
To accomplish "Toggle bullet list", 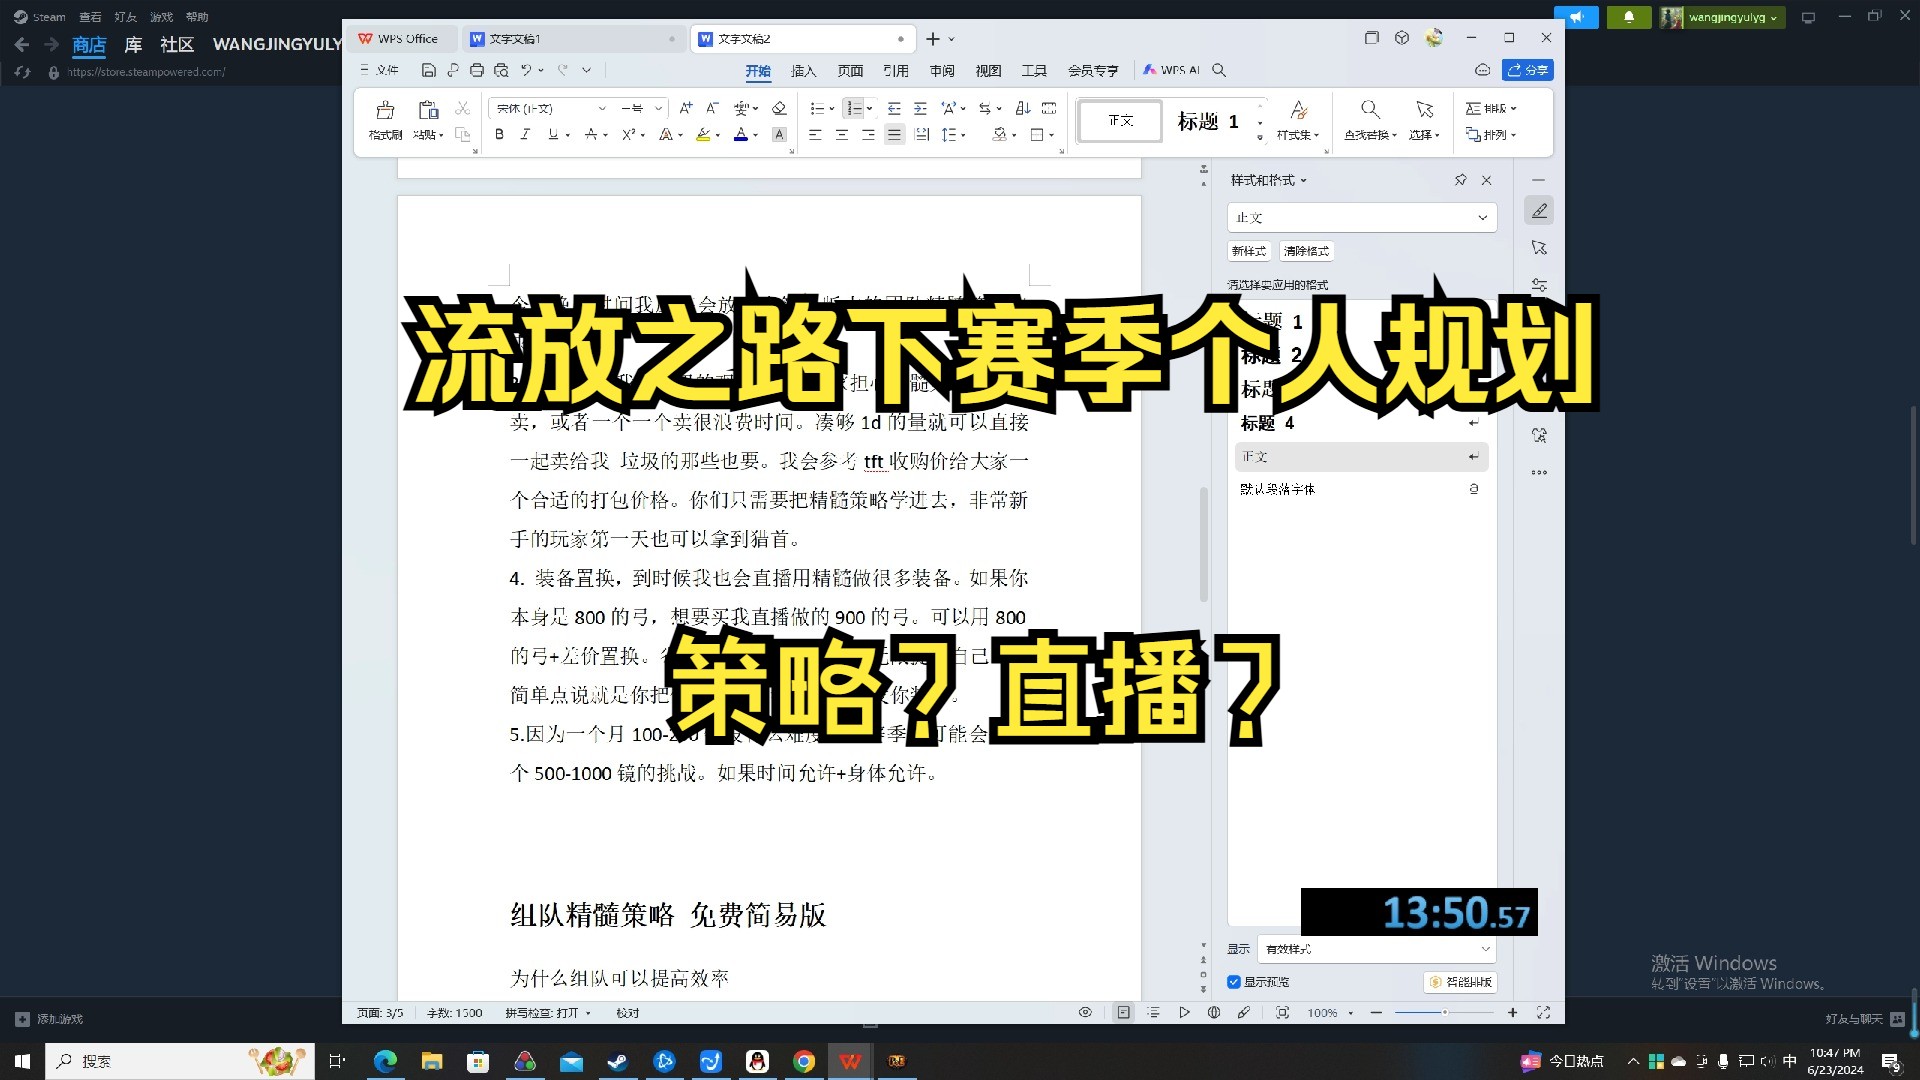I will (817, 108).
